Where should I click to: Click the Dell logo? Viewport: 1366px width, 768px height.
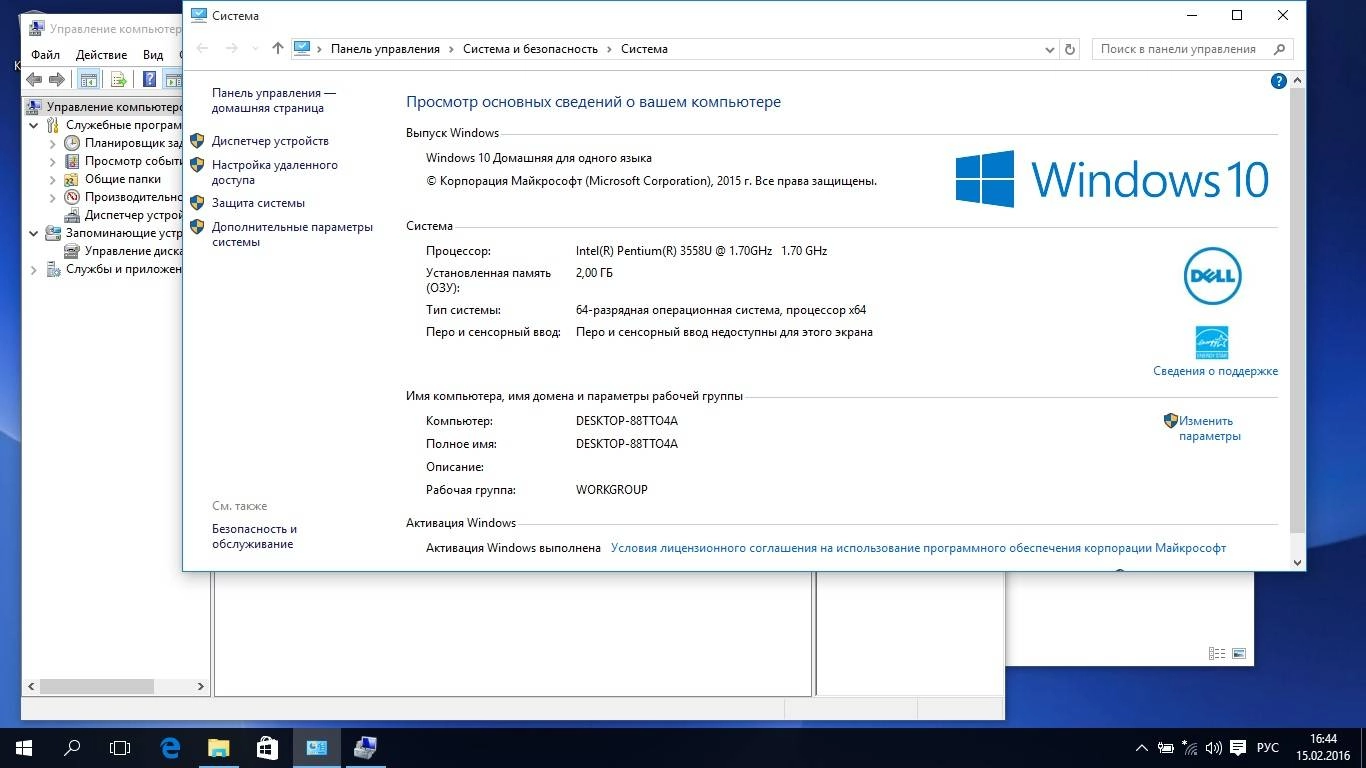click(x=1212, y=276)
